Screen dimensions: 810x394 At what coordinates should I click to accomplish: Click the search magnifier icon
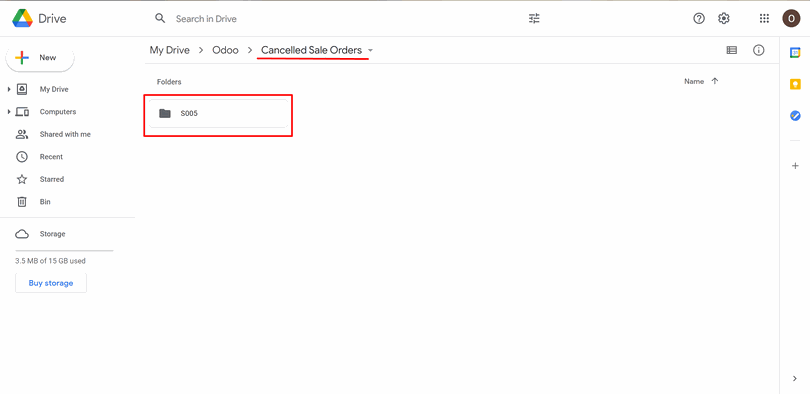161,19
